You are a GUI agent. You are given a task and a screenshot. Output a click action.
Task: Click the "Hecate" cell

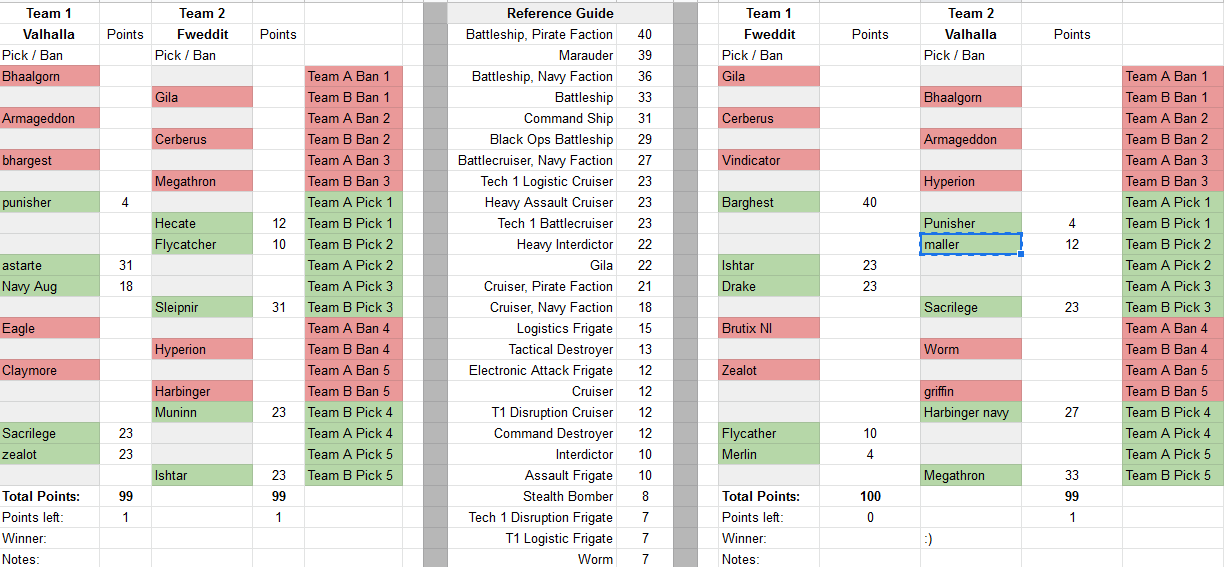201,223
